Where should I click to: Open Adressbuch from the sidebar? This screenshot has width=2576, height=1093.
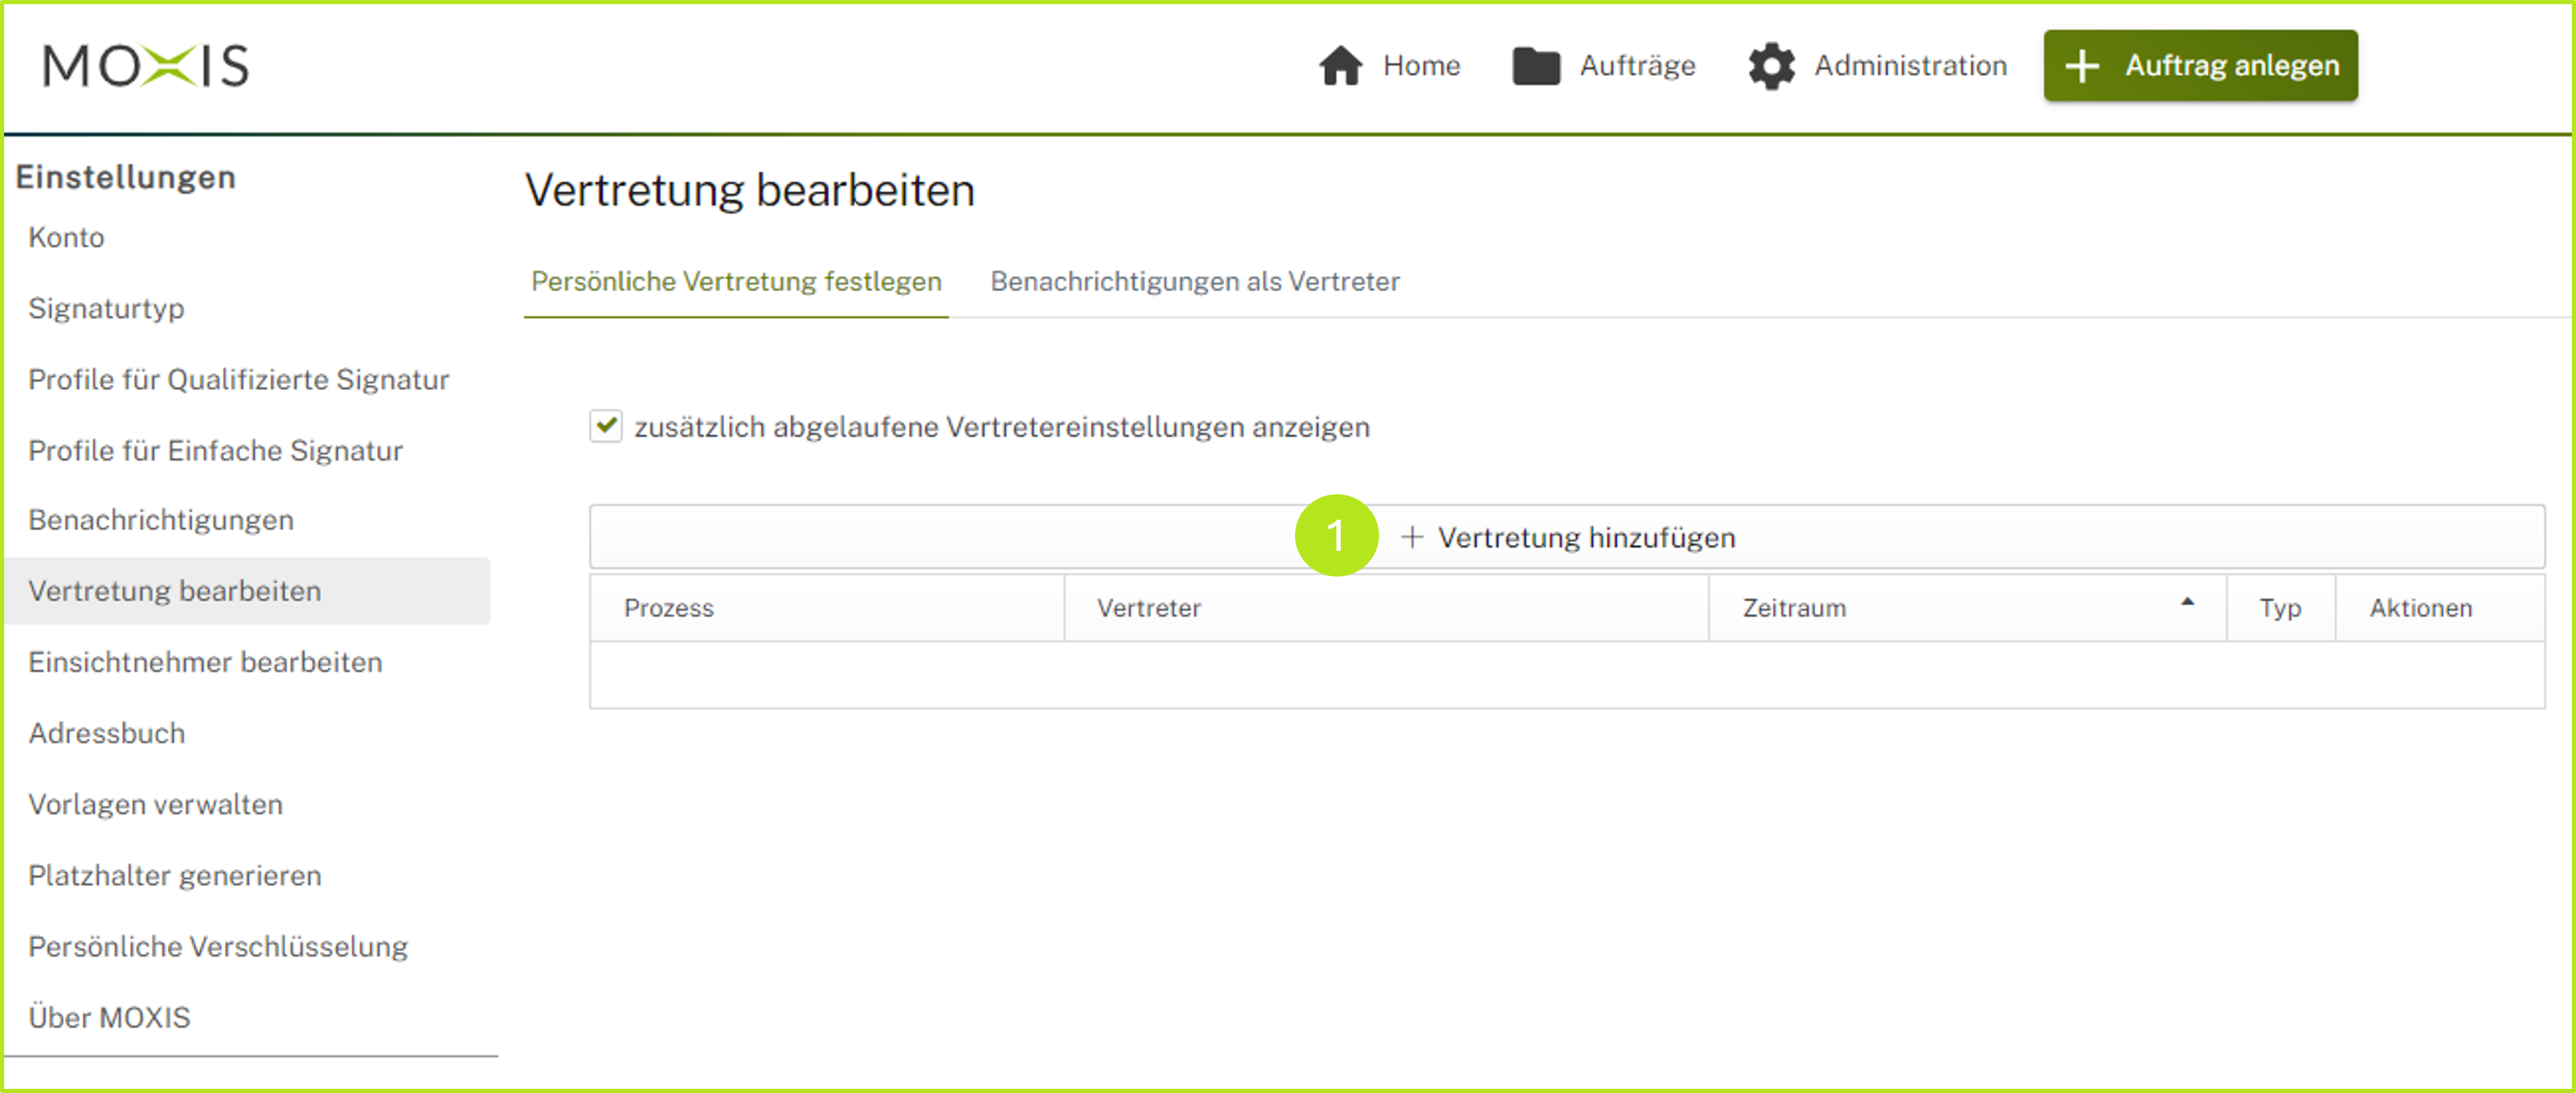(x=107, y=733)
